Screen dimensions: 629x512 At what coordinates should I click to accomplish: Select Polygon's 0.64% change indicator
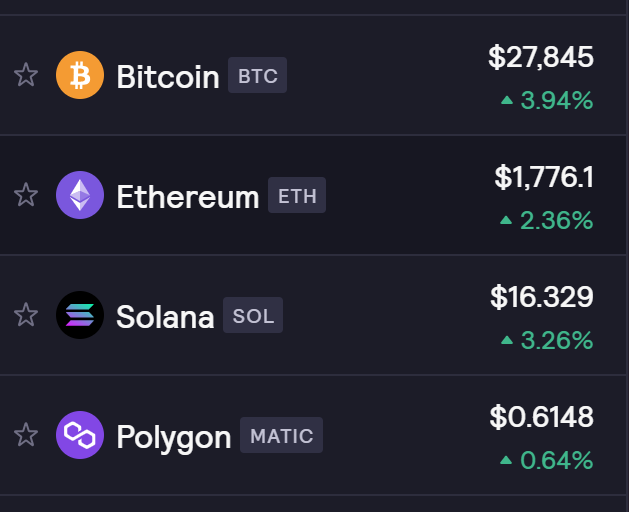(x=547, y=460)
